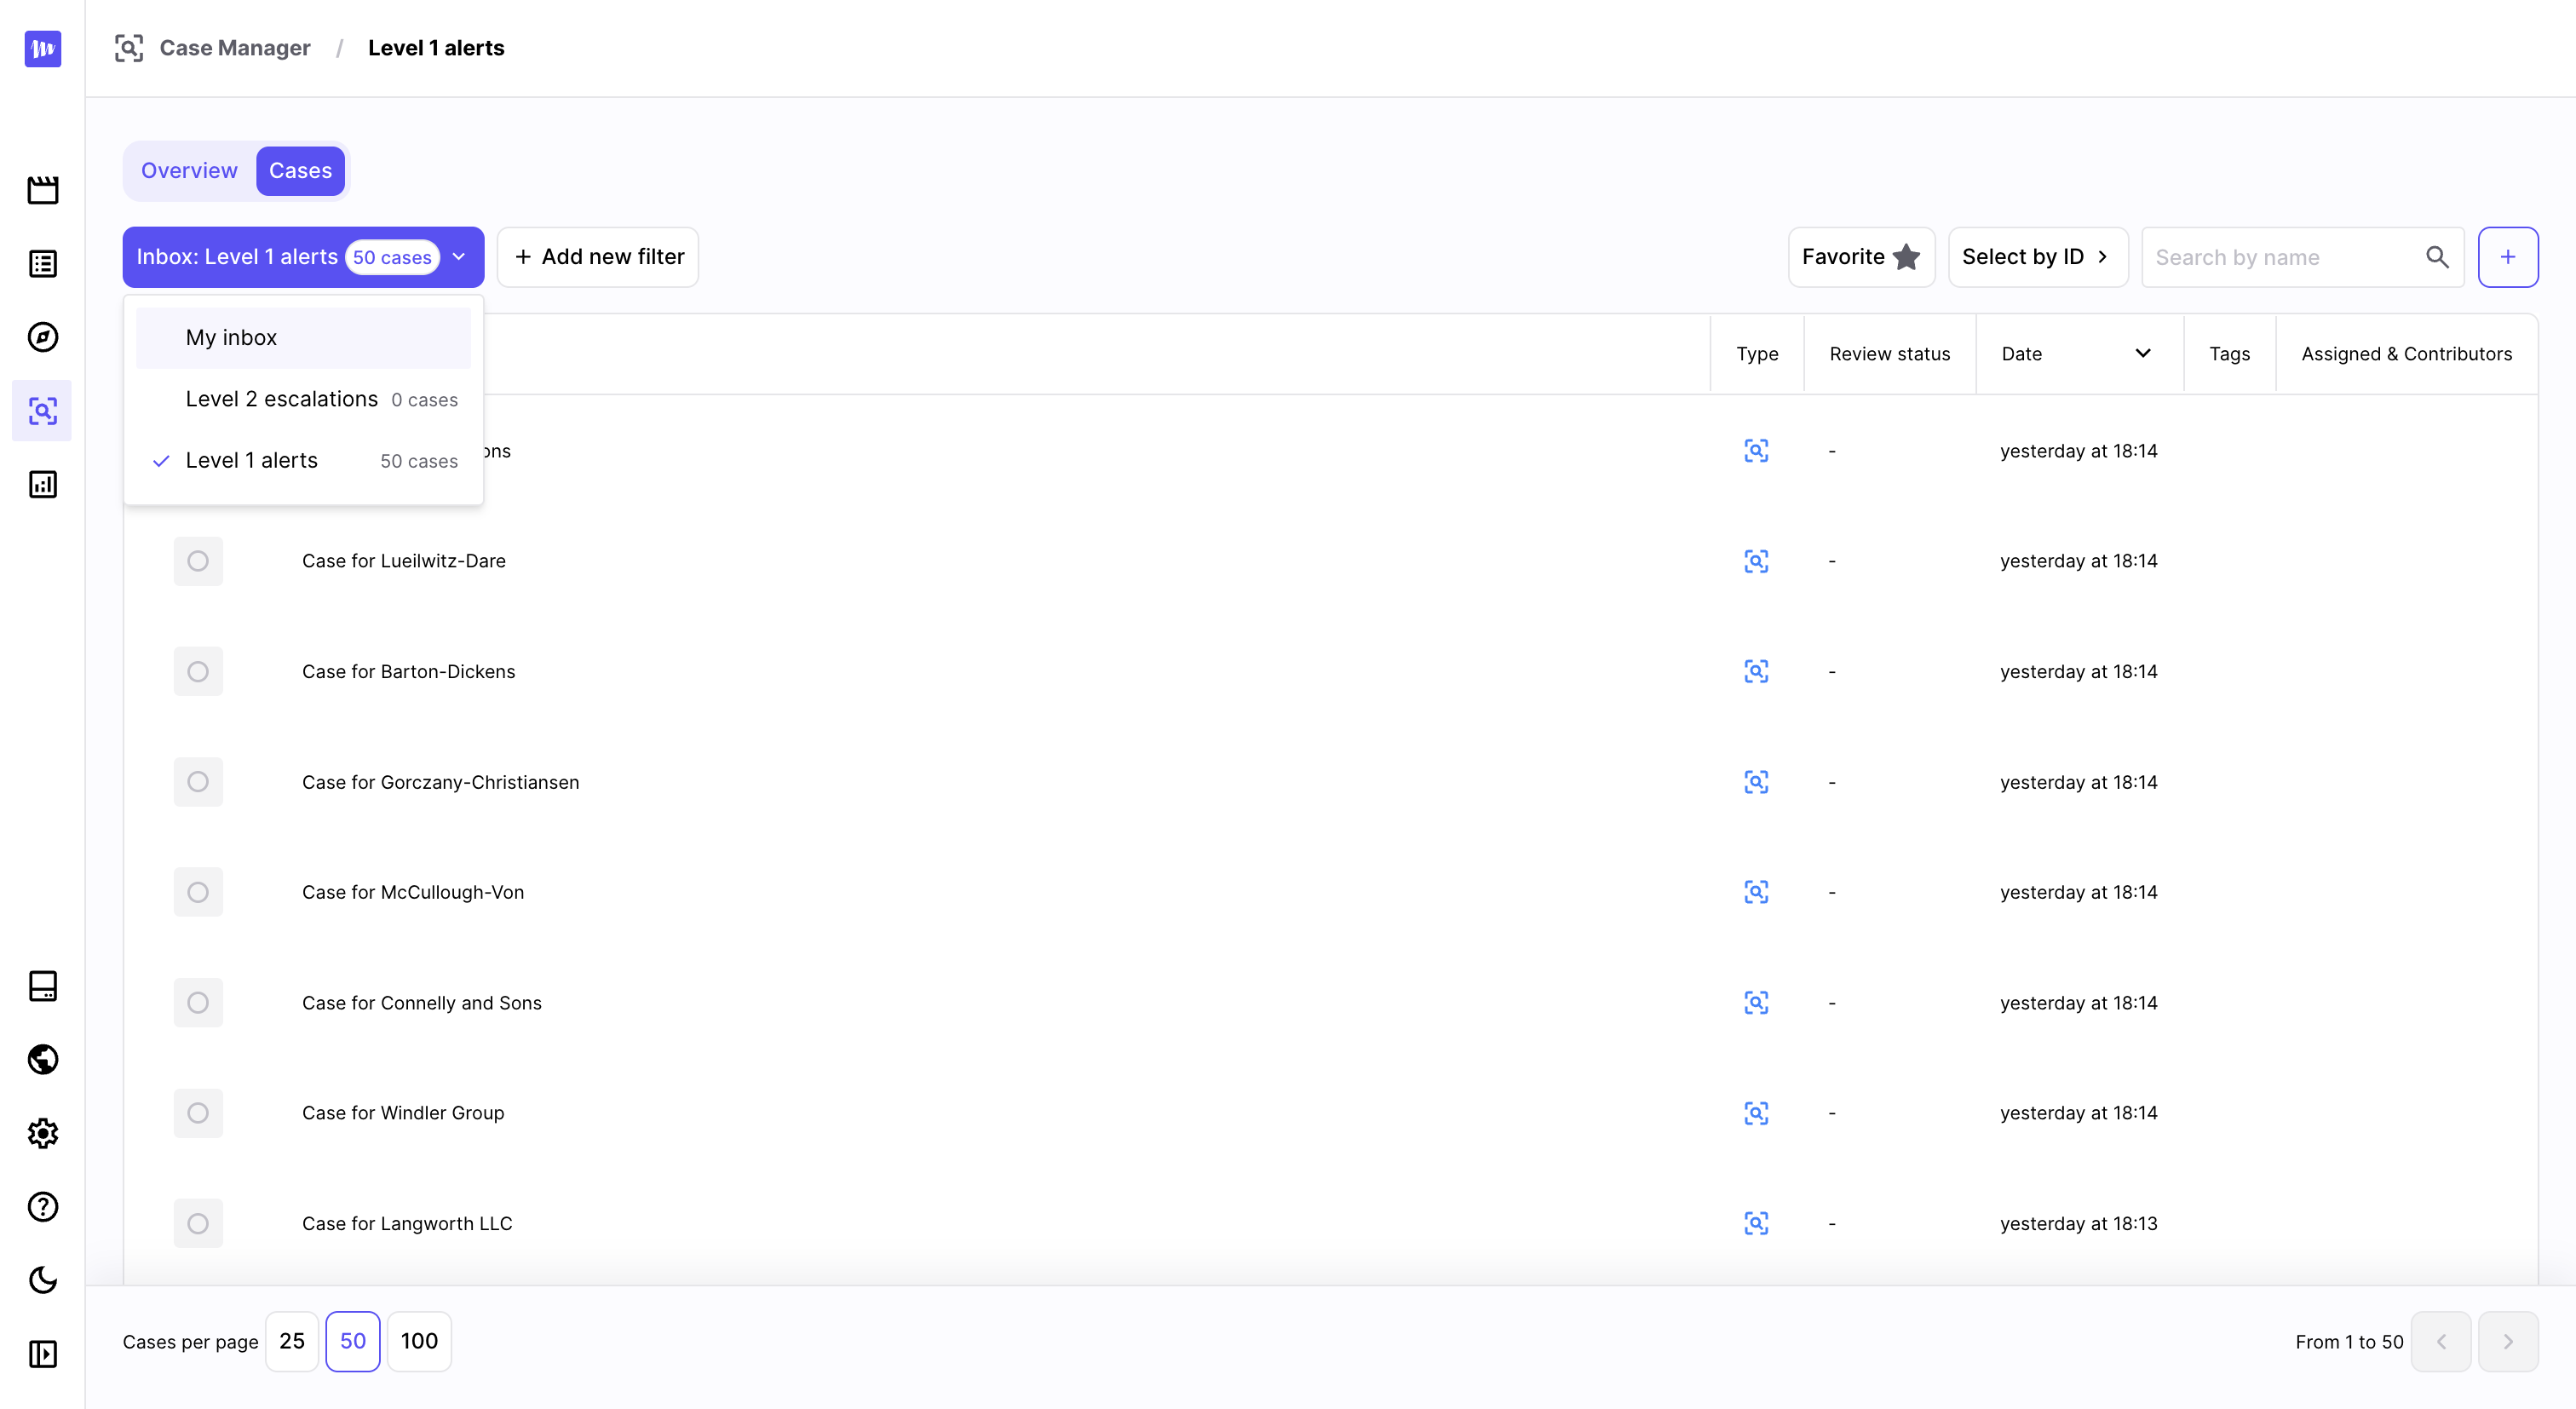This screenshot has height=1409, width=2576.
Task: Expand sidebar with bottom panel icon
Action: pyautogui.click(x=42, y=1354)
